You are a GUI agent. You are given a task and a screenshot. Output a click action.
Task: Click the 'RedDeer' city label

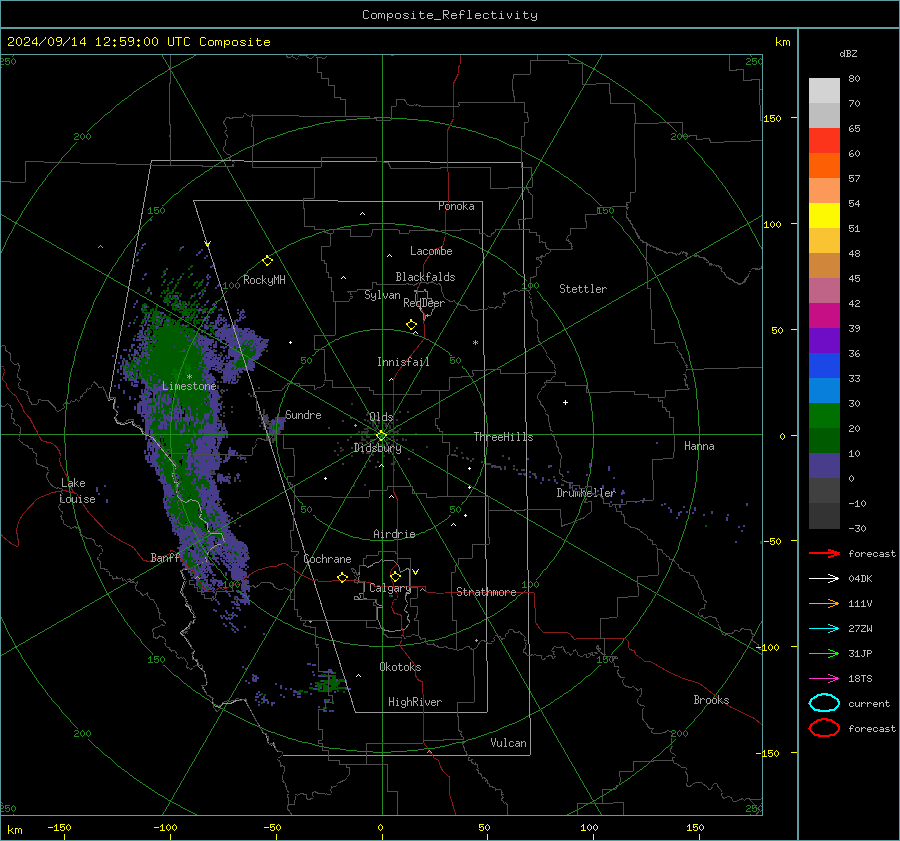(x=424, y=303)
